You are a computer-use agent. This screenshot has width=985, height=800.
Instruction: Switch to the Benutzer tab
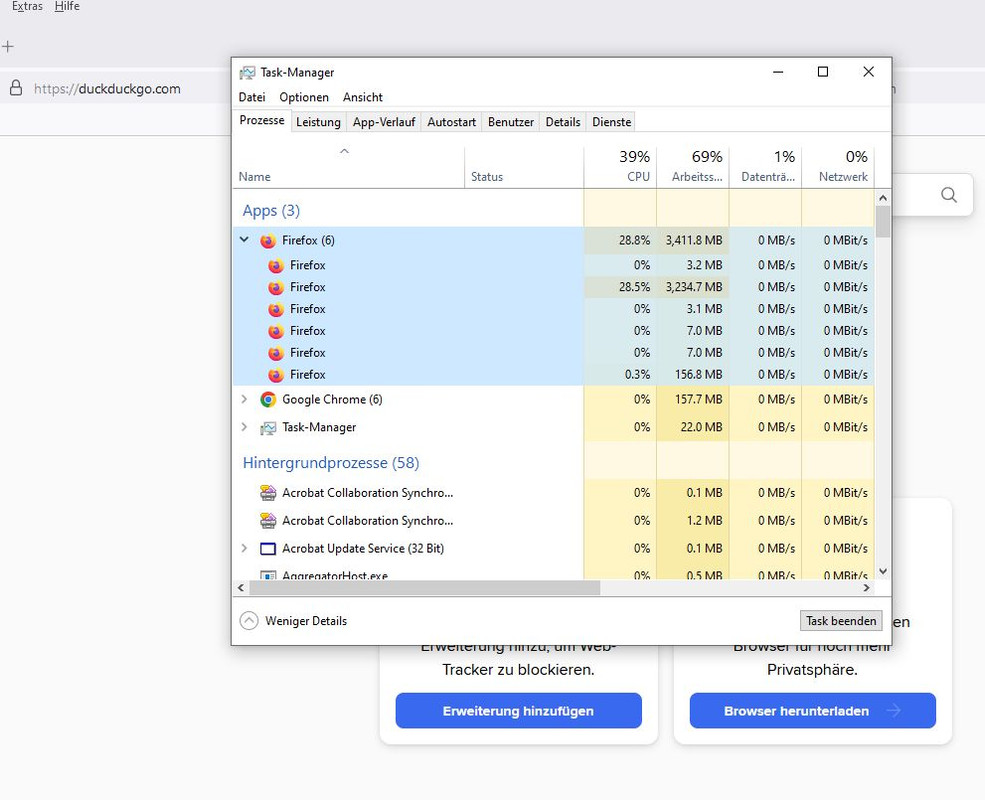pyautogui.click(x=511, y=122)
